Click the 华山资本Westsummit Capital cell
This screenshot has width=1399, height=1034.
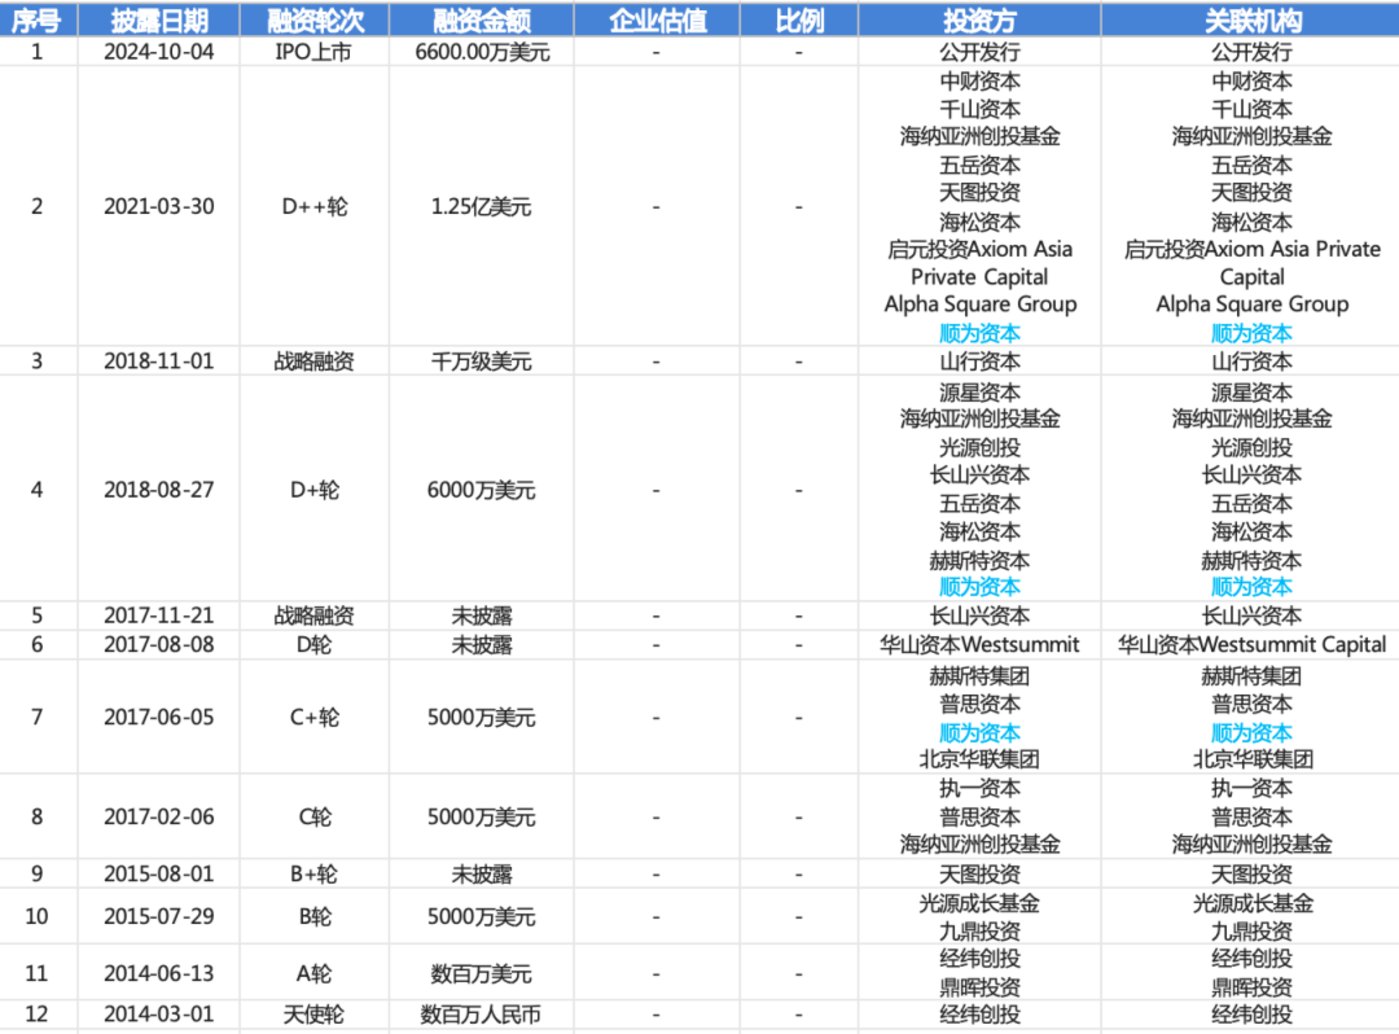pos(1252,645)
